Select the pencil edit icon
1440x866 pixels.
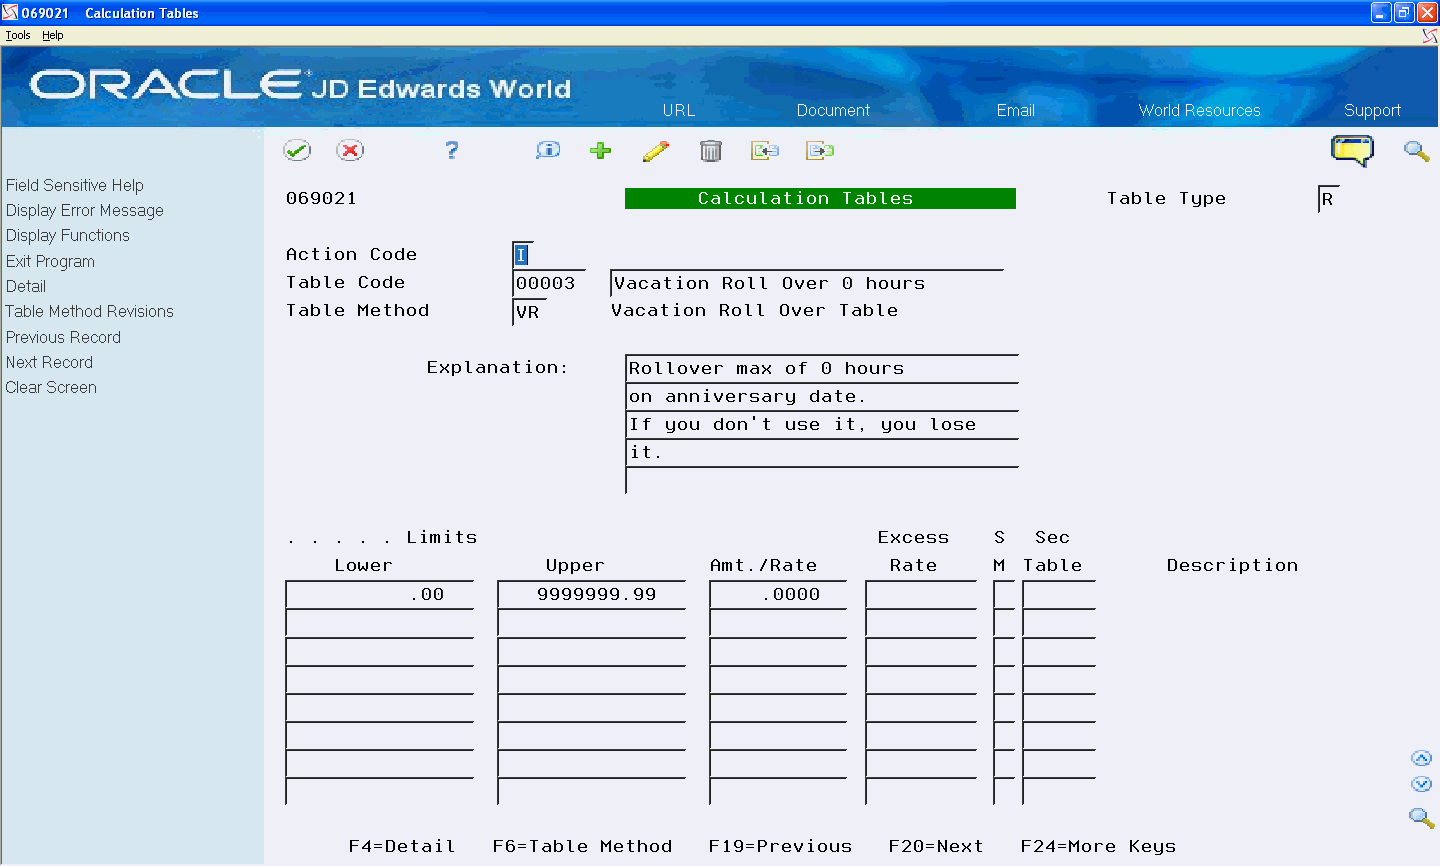[x=656, y=150]
